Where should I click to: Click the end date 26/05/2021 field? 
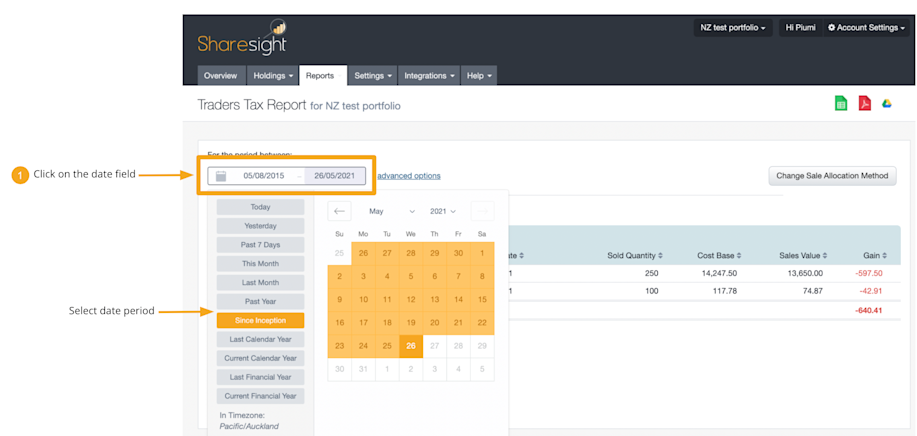click(x=334, y=176)
